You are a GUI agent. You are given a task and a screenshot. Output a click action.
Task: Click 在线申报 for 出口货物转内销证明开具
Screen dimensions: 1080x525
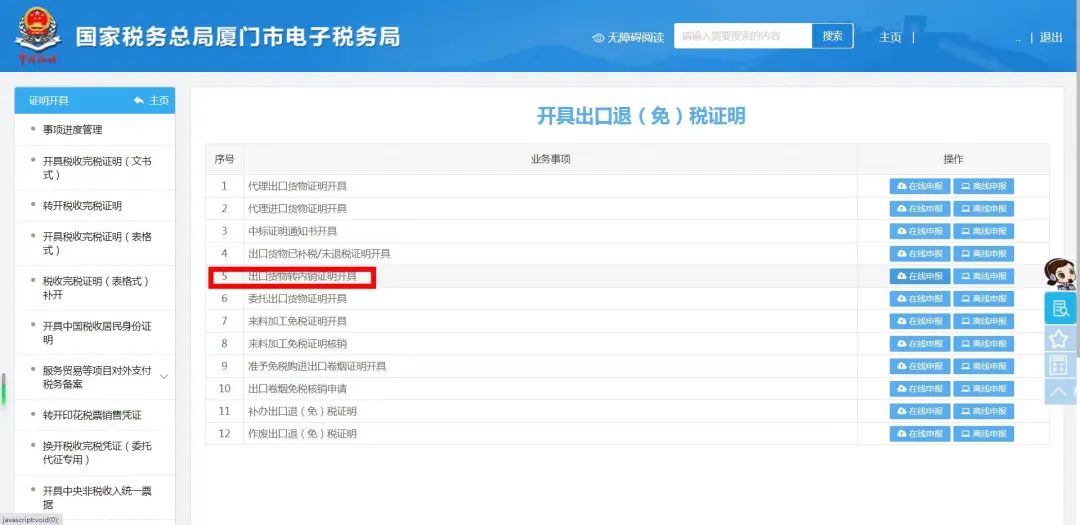point(920,276)
